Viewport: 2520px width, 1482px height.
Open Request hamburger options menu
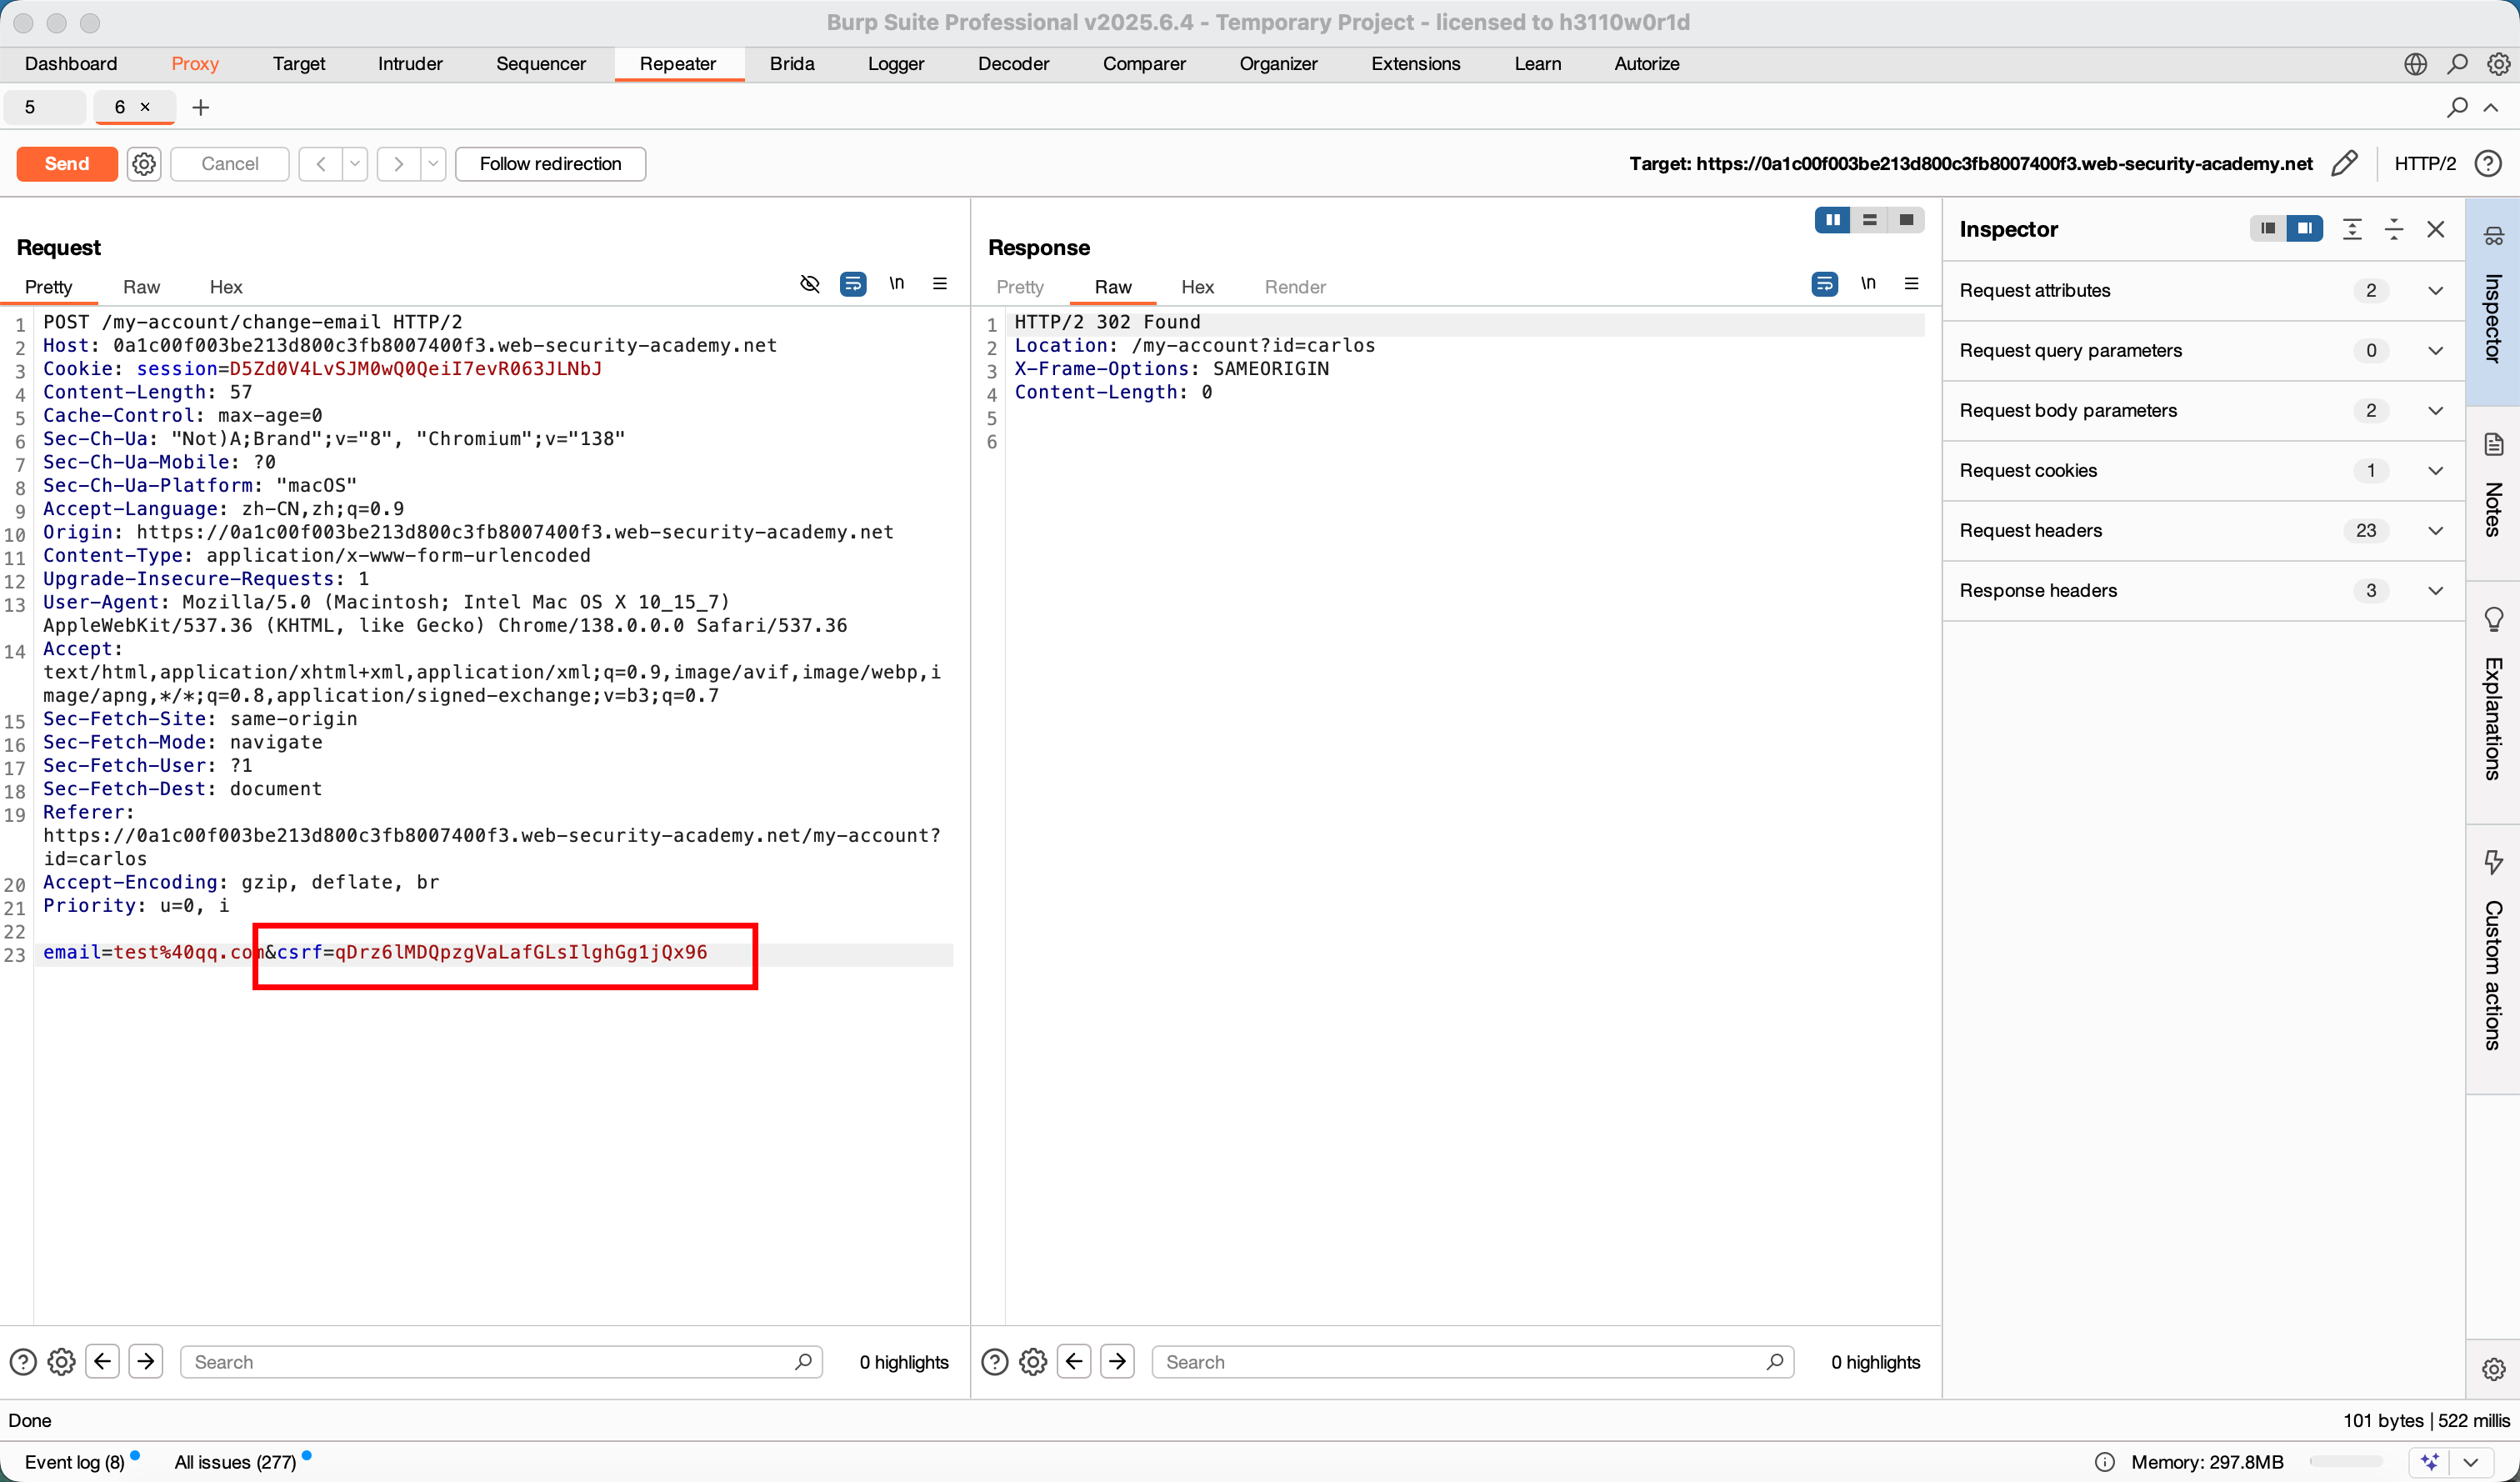(x=940, y=284)
